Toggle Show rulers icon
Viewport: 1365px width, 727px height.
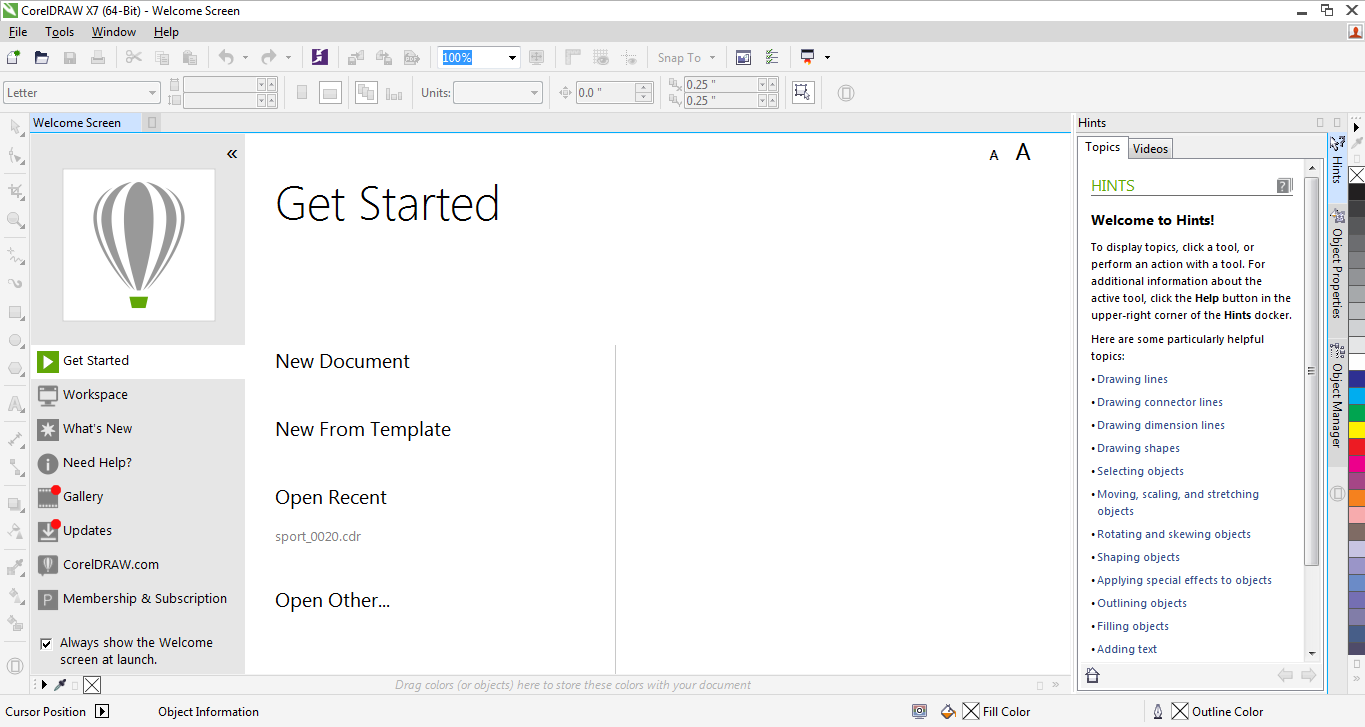(574, 57)
